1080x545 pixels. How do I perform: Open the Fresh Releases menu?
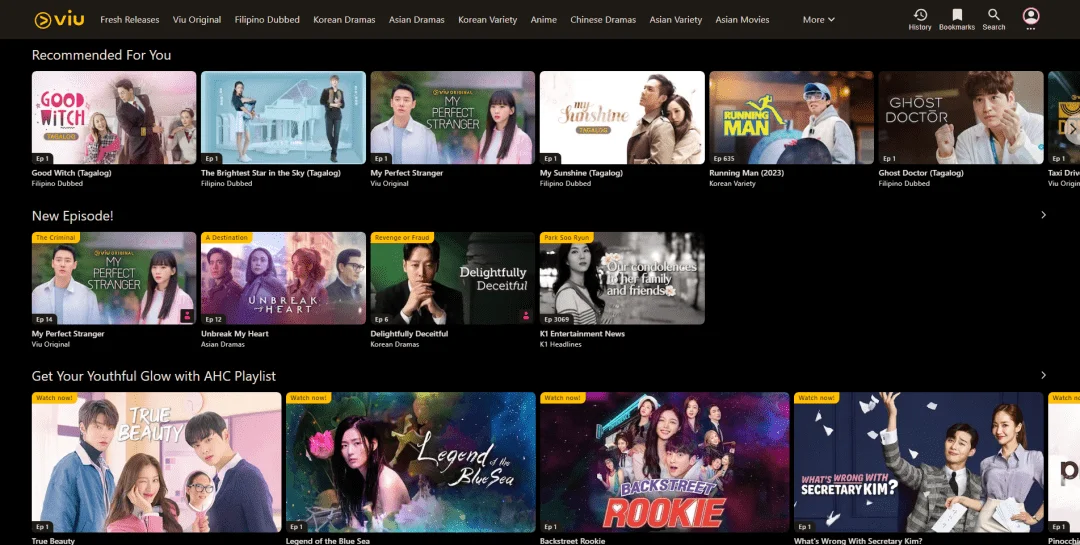[x=129, y=19]
